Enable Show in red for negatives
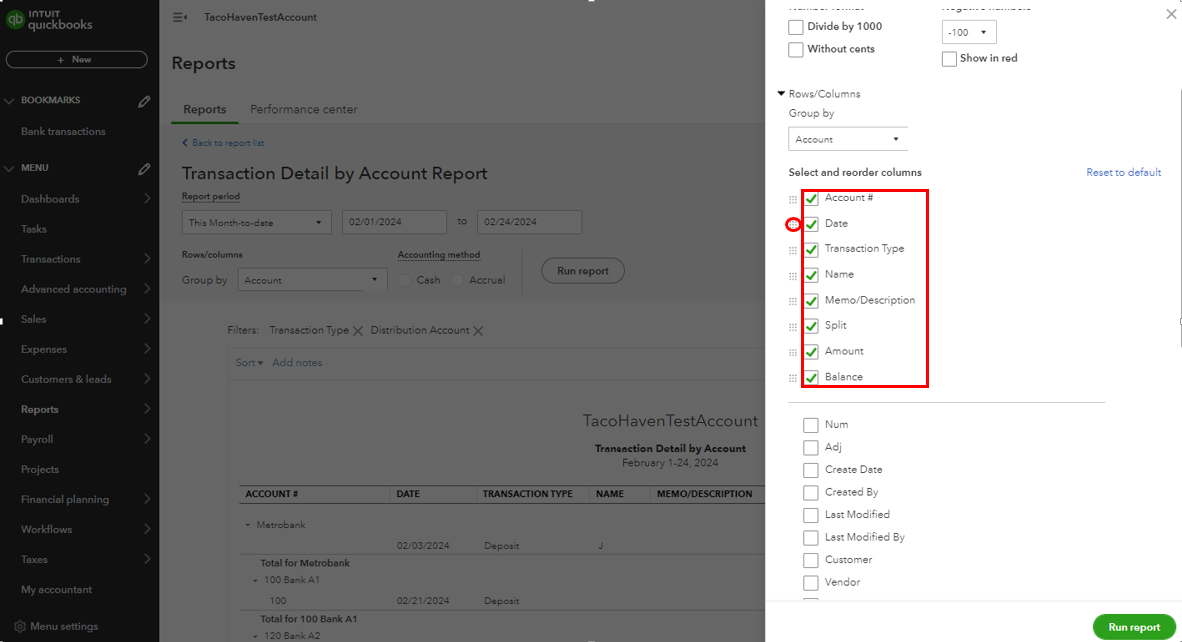The height and width of the screenshot is (642, 1182). click(949, 59)
